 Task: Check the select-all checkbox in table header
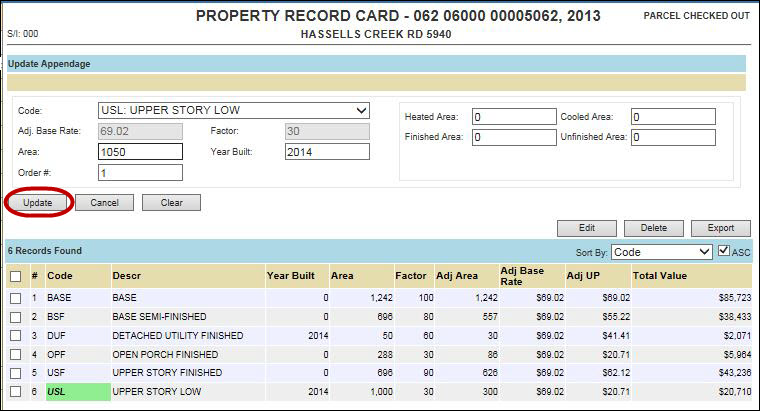15,276
